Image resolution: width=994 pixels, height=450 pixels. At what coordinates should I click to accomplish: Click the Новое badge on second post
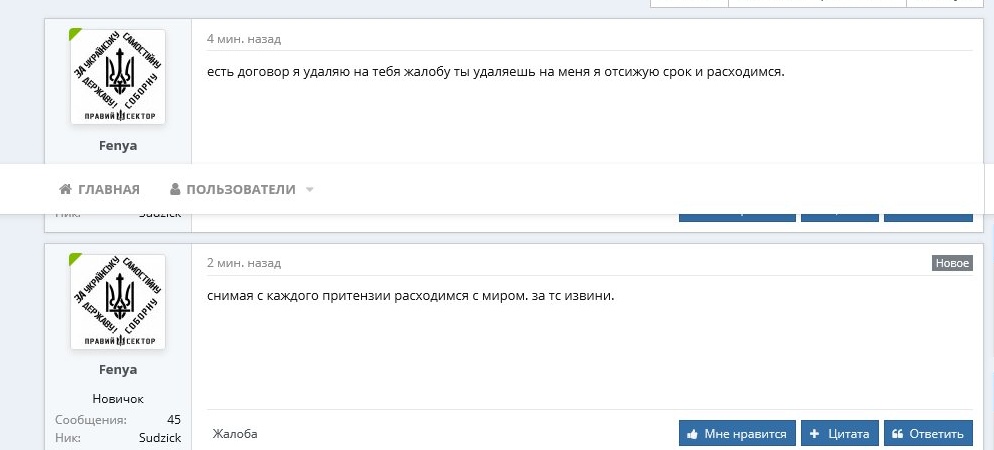[x=952, y=263]
